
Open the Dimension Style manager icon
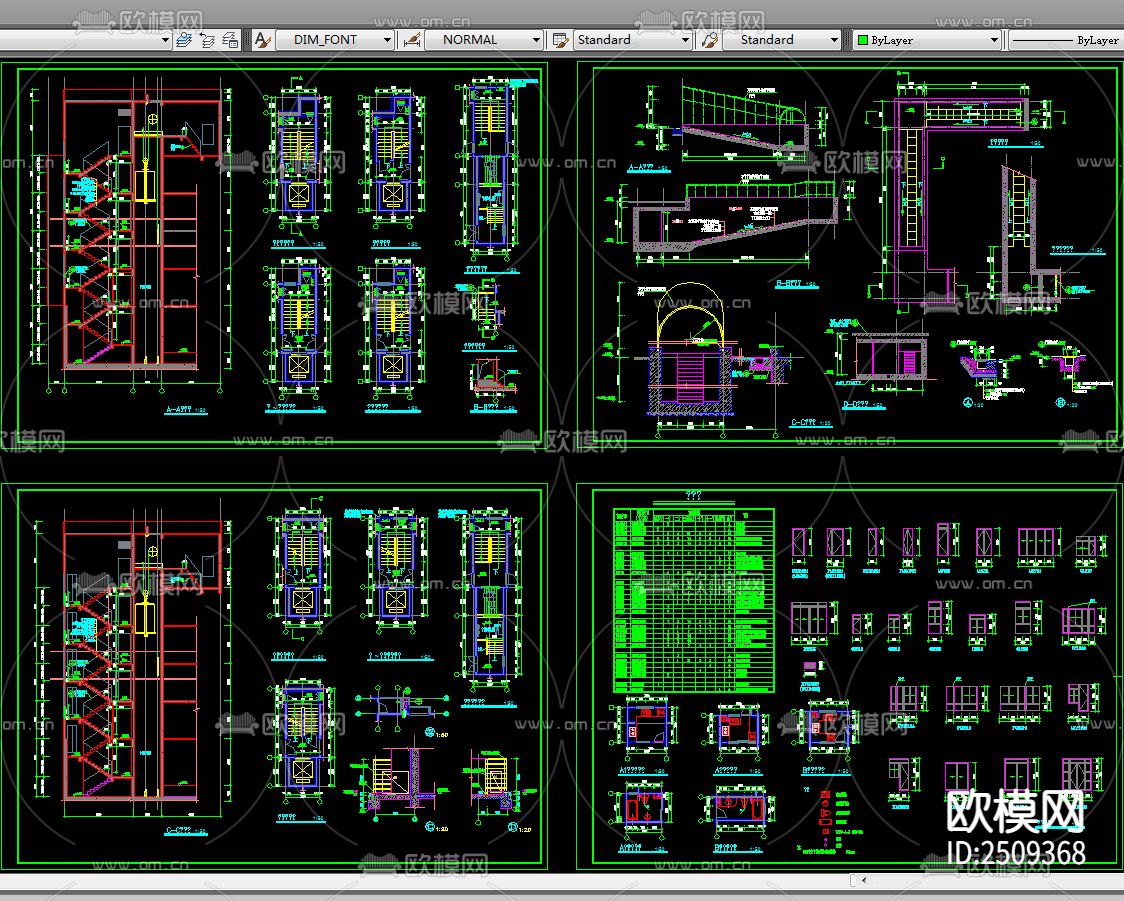click(411, 40)
